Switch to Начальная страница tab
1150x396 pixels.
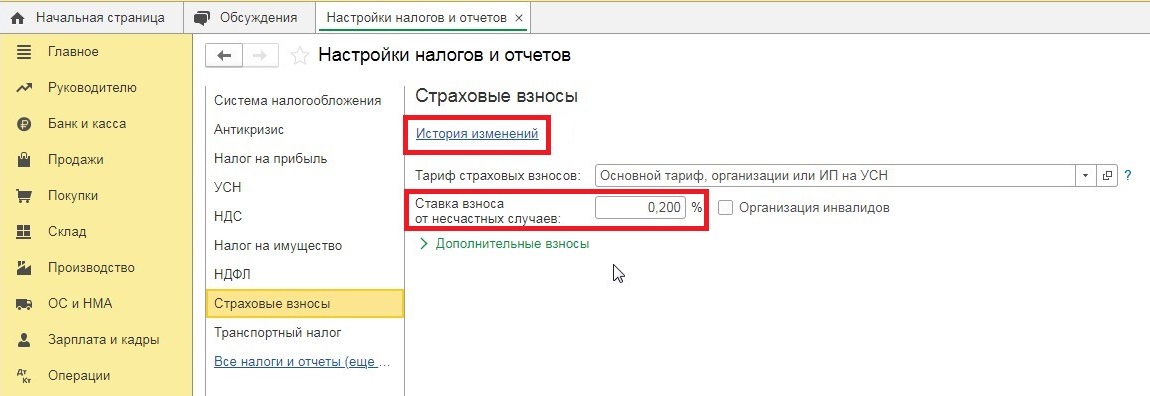pos(92,18)
